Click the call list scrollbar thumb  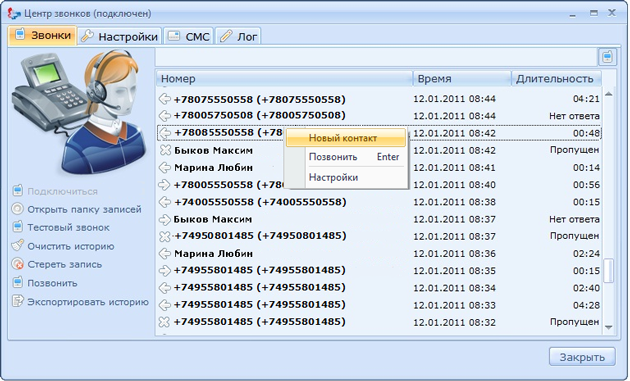[x=609, y=270]
